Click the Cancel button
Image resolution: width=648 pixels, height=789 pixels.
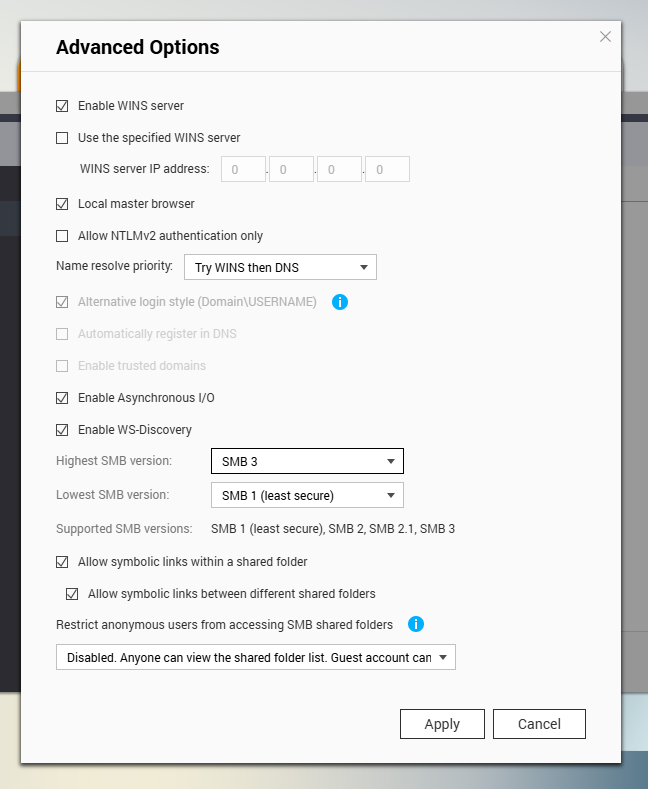click(x=539, y=724)
